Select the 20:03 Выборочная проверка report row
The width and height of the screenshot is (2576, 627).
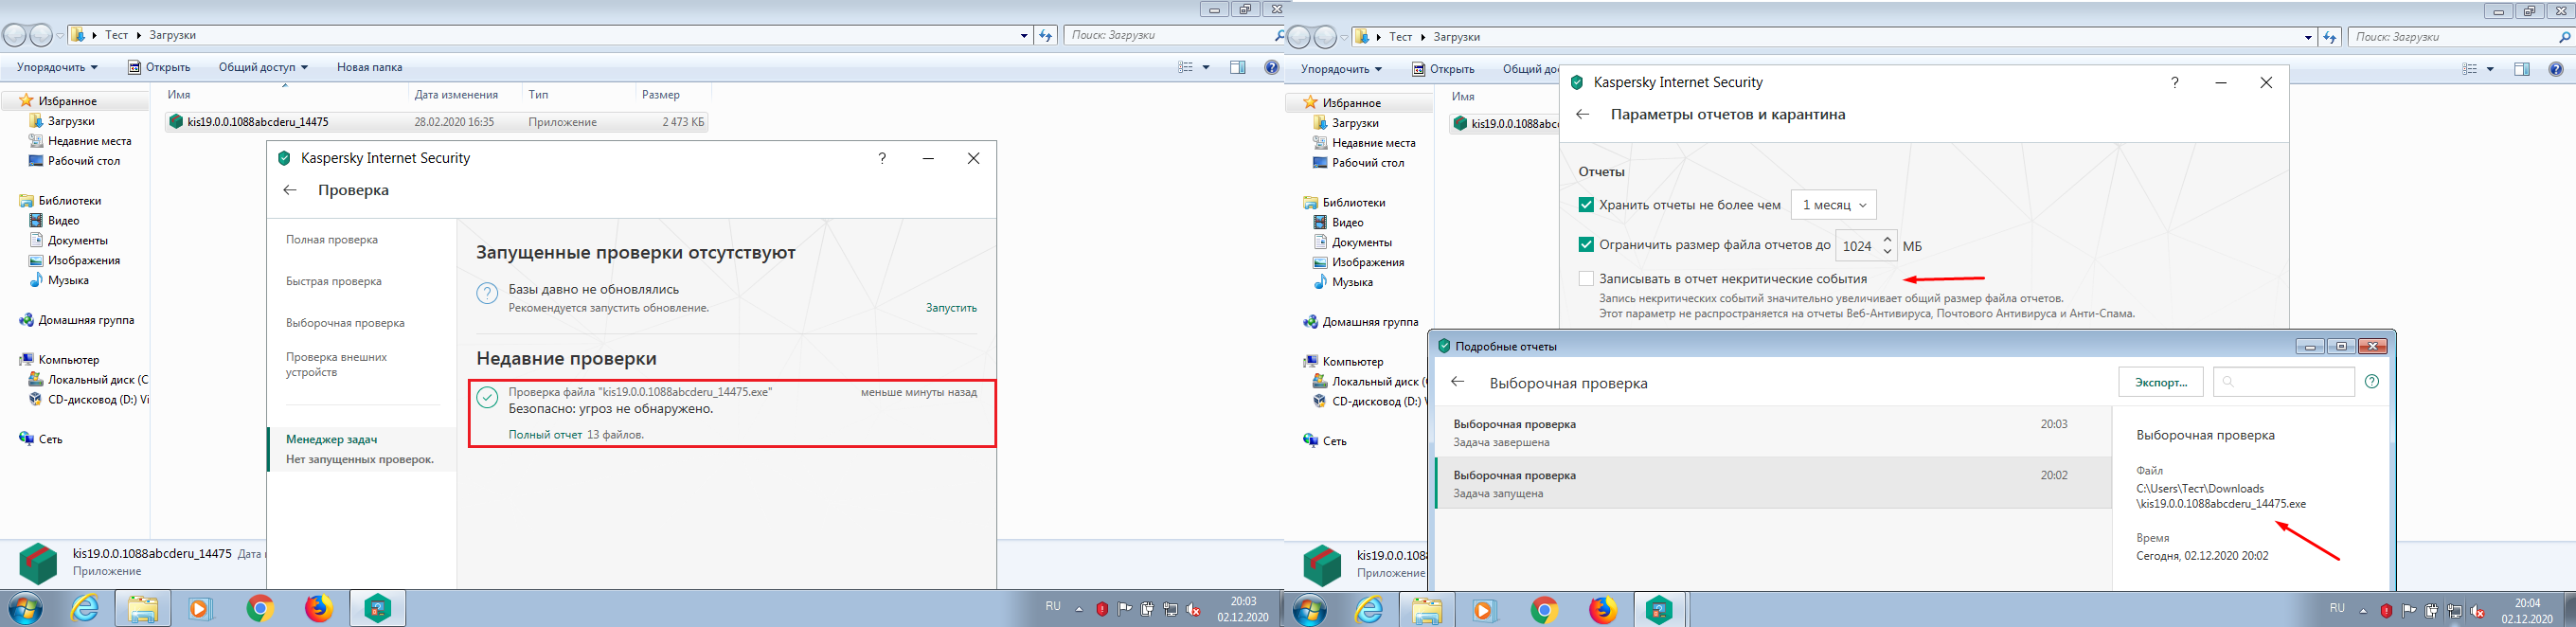[x=1772, y=432]
